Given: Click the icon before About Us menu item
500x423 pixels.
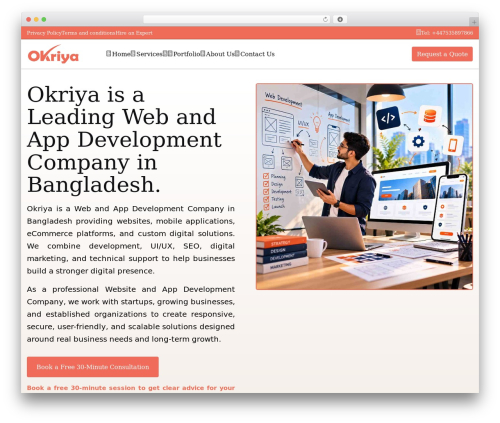Looking at the screenshot, I should coord(203,54).
